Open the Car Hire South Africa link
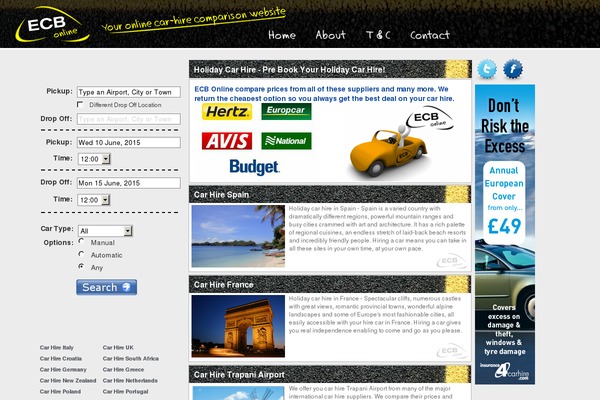 pos(131,359)
